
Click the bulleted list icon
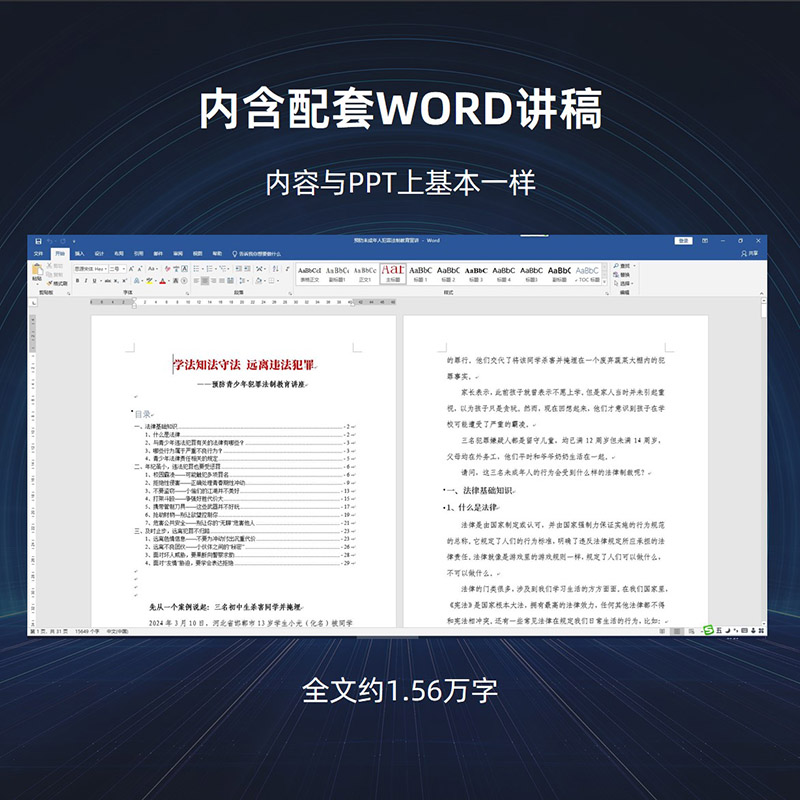click(x=197, y=268)
